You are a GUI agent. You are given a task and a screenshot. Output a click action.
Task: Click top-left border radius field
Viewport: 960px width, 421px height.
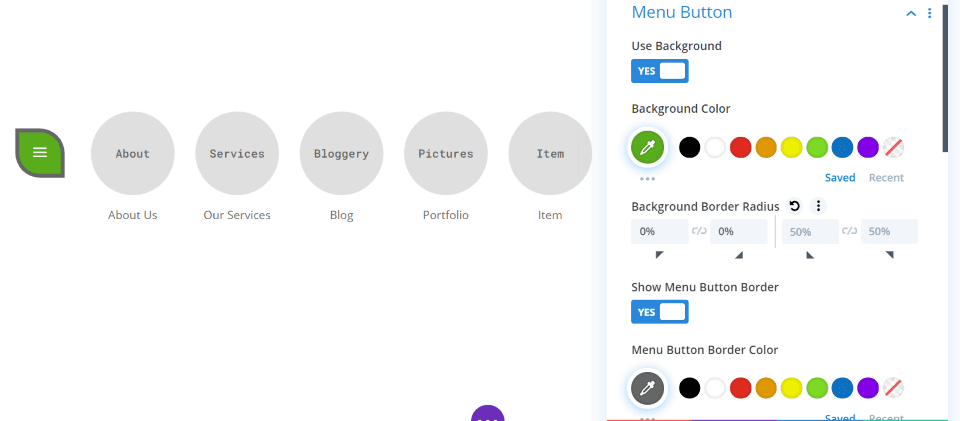click(660, 232)
